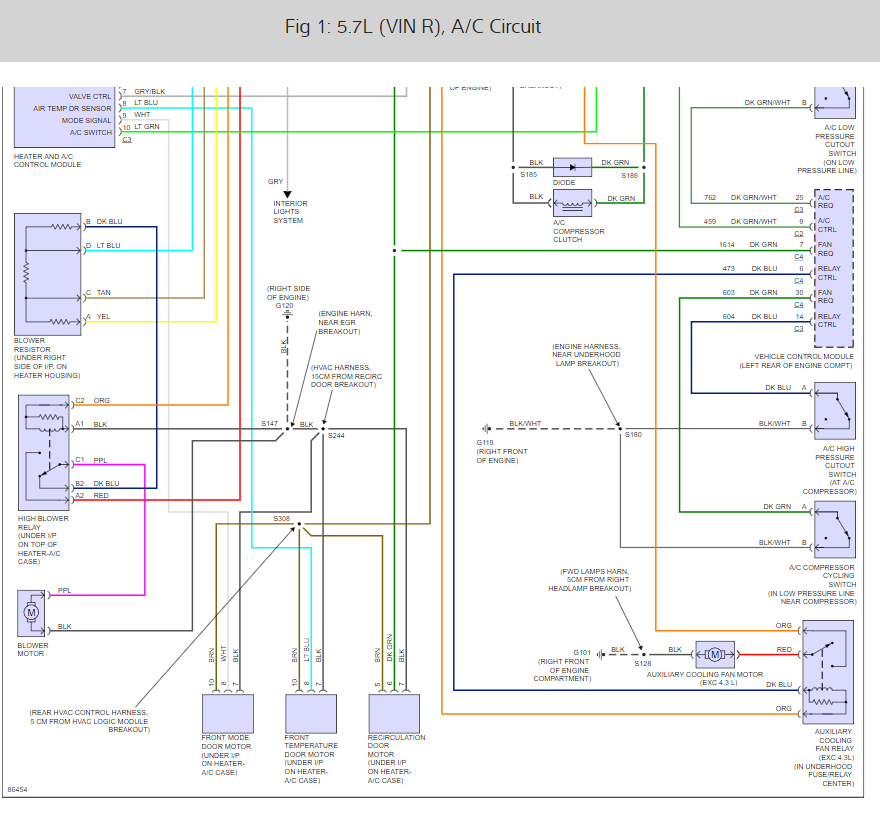Image resolution: width=880 pixels, height=816 pixels.
Task: Click the 'FRONT MODE DOOR MOTOR' label
Action: pos(226,742)
